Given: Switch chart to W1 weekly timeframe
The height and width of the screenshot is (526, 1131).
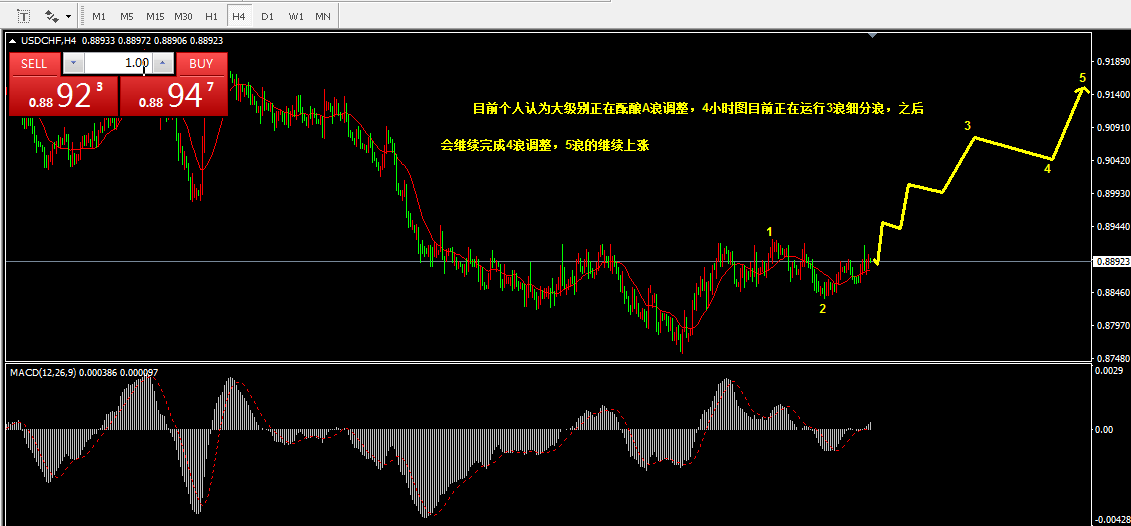Looking at the screenshot, I should click(295, 15).
